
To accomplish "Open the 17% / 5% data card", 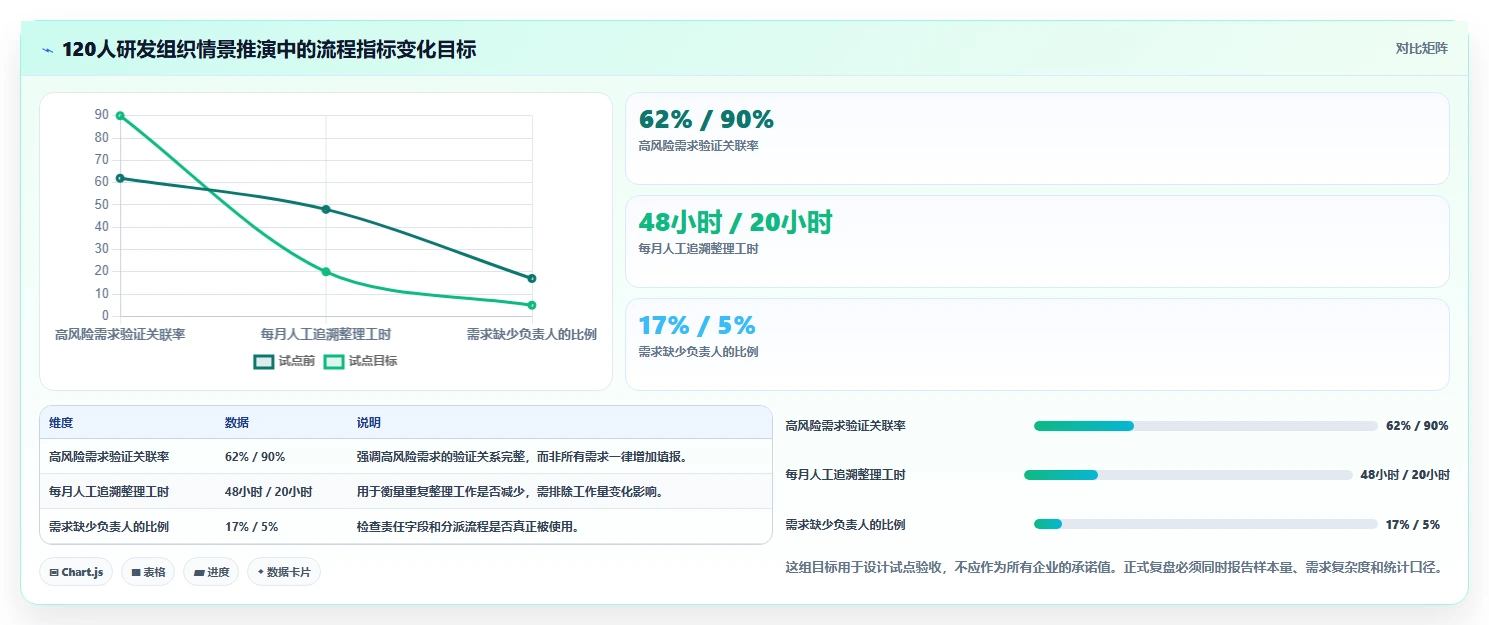I will pos(1037,344).
